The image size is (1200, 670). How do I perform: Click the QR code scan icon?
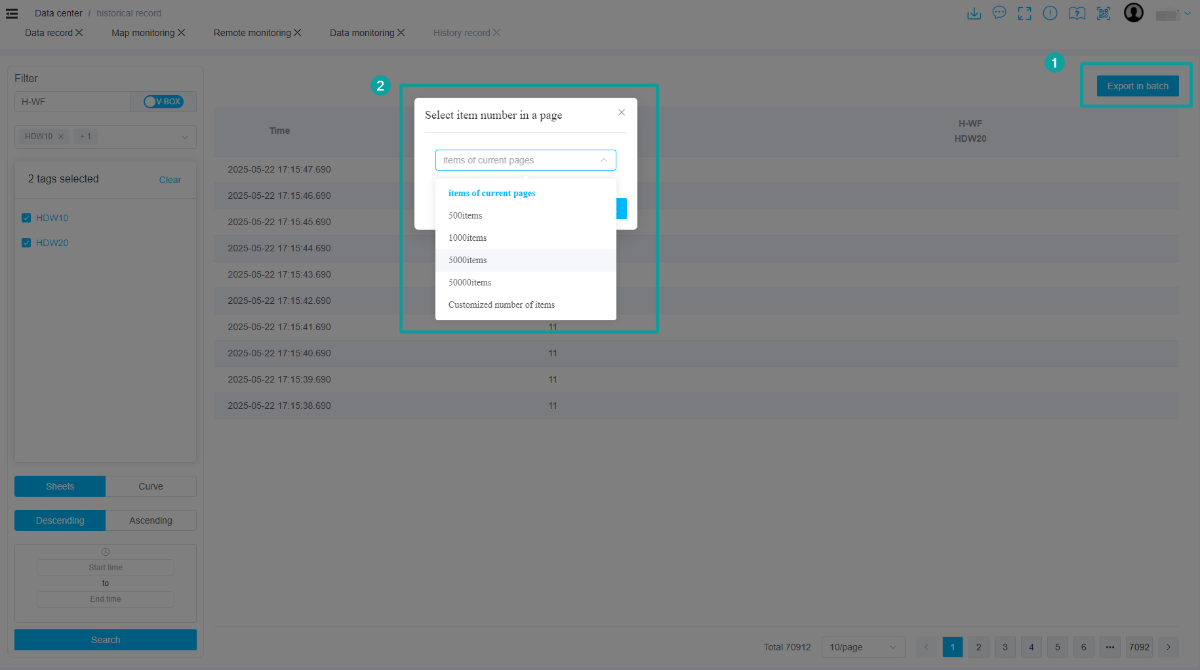[1103, 13]
